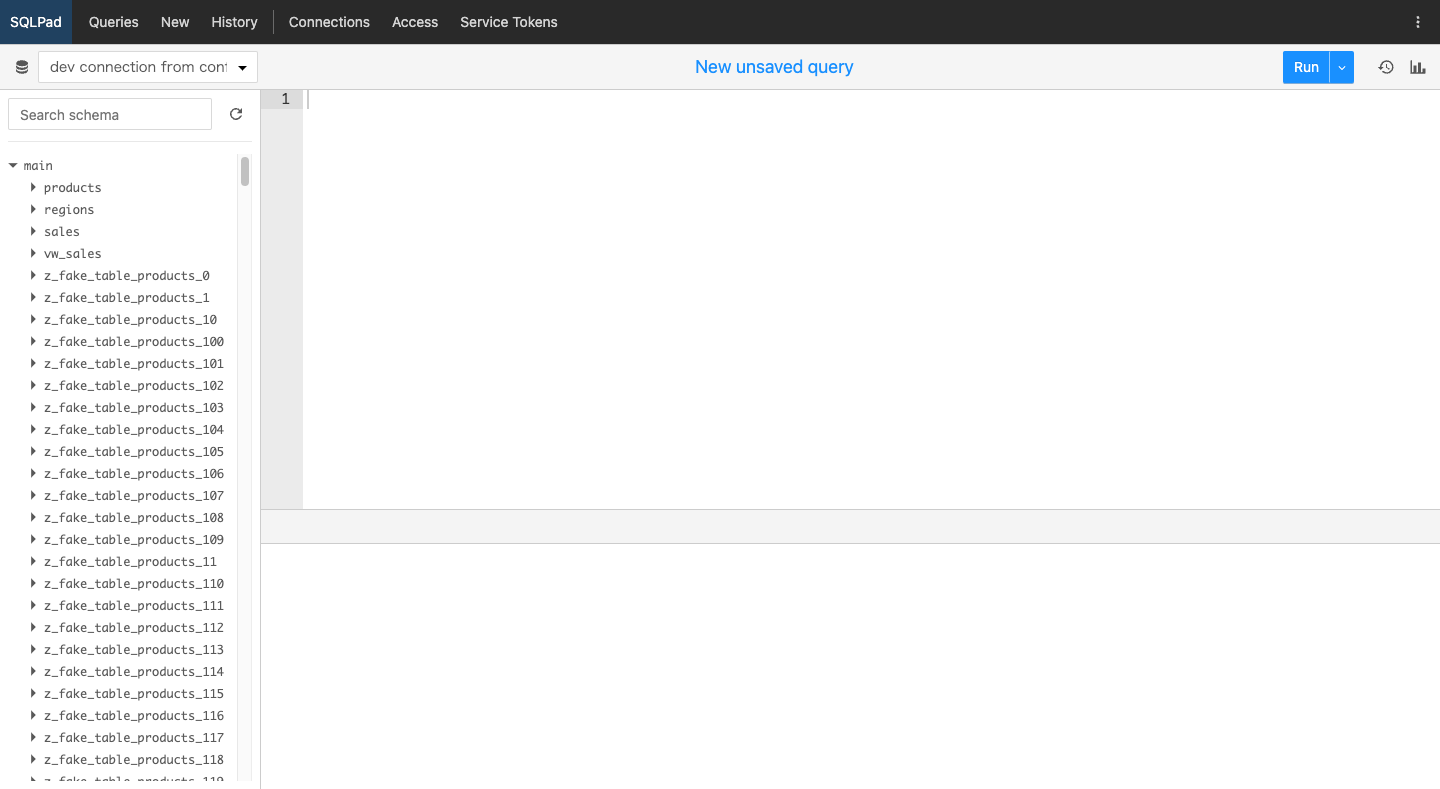Open the query history clock icon
Screen dimensions: 1440x789
1386,67
